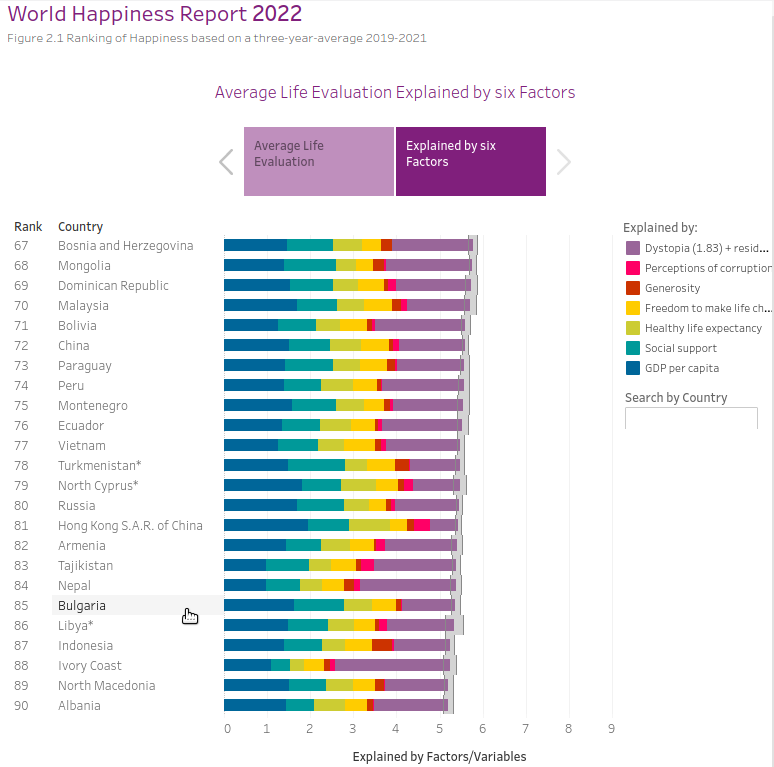Click the teal Social support segment for Turkmenistan*

coord(316,465)
